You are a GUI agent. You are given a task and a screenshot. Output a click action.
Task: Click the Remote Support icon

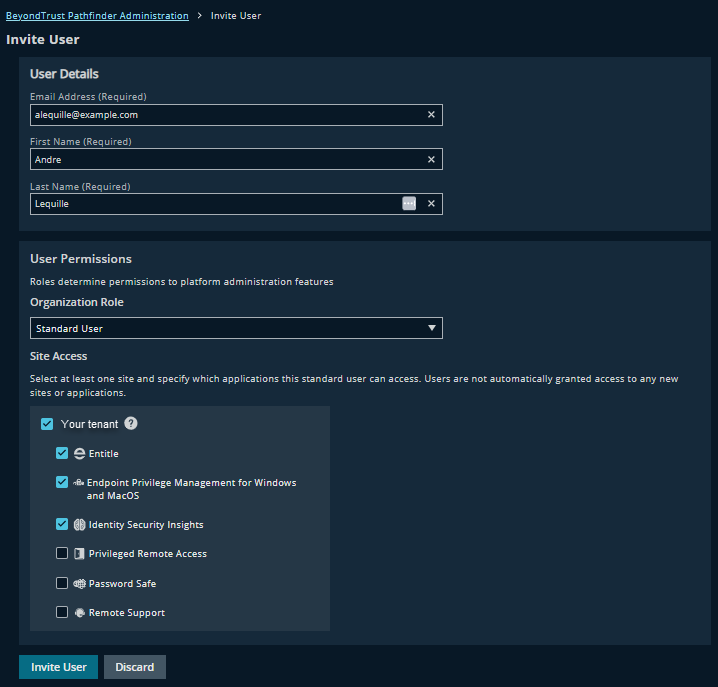tap(80, 613)
